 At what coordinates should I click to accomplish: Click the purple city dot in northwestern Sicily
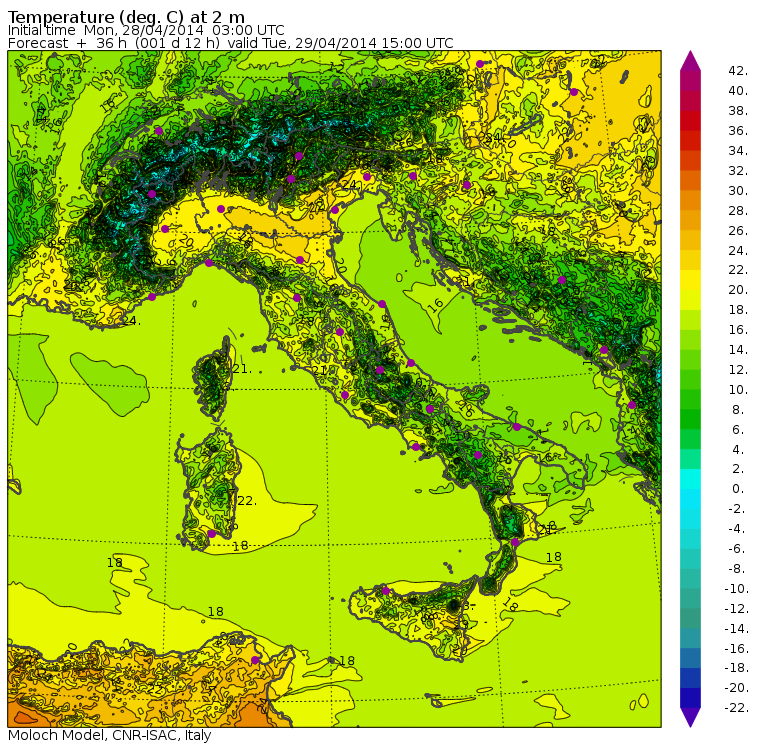(386, 591)
